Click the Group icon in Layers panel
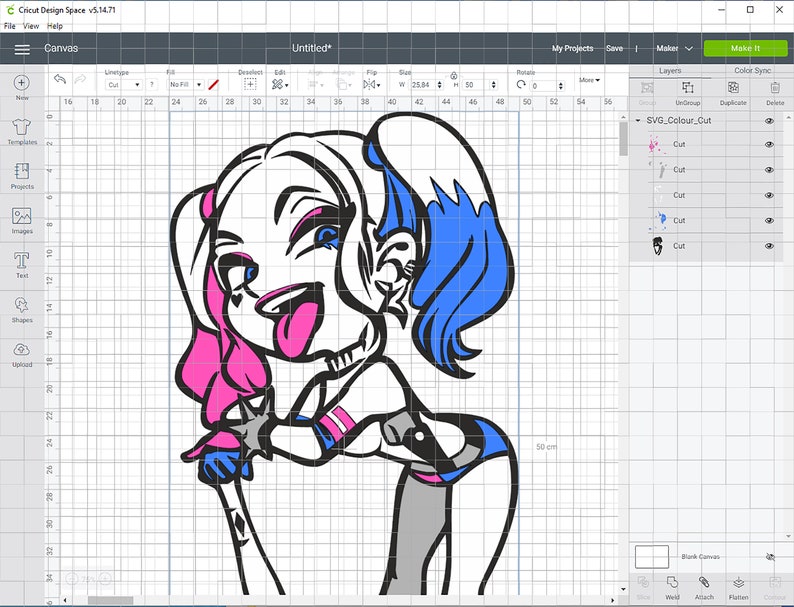 tap(647, 88)
